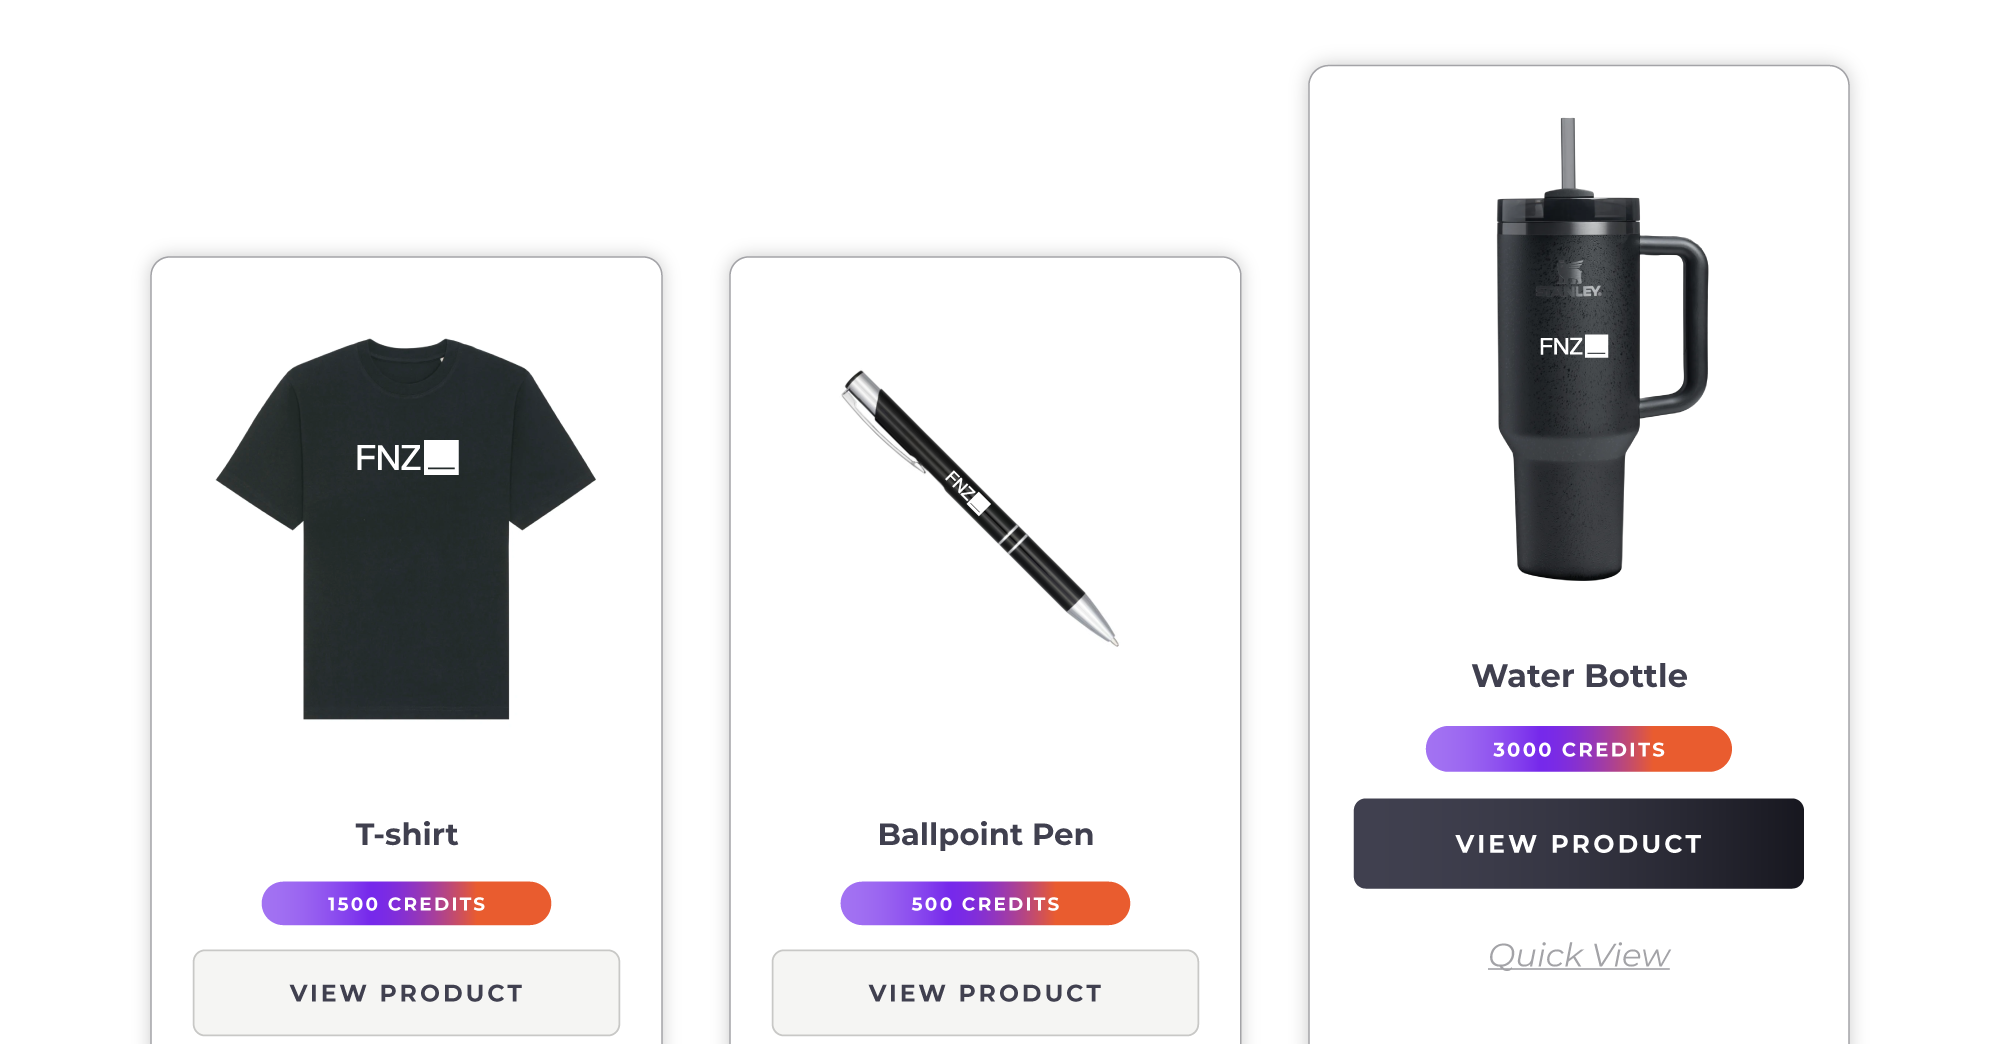The height and width of the screenshot is (1044, 2000).
Task: Click the FNZ logo on the T-shirt
Action: (x=407, y=457)
